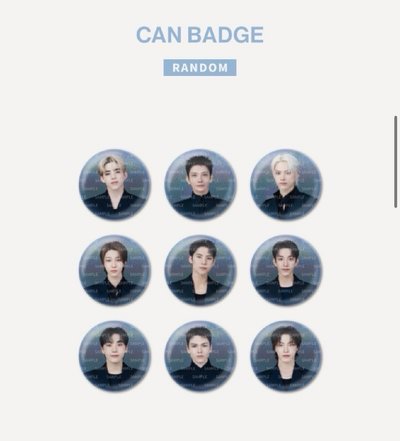Select the blond-haired can badge

[115, 184]
